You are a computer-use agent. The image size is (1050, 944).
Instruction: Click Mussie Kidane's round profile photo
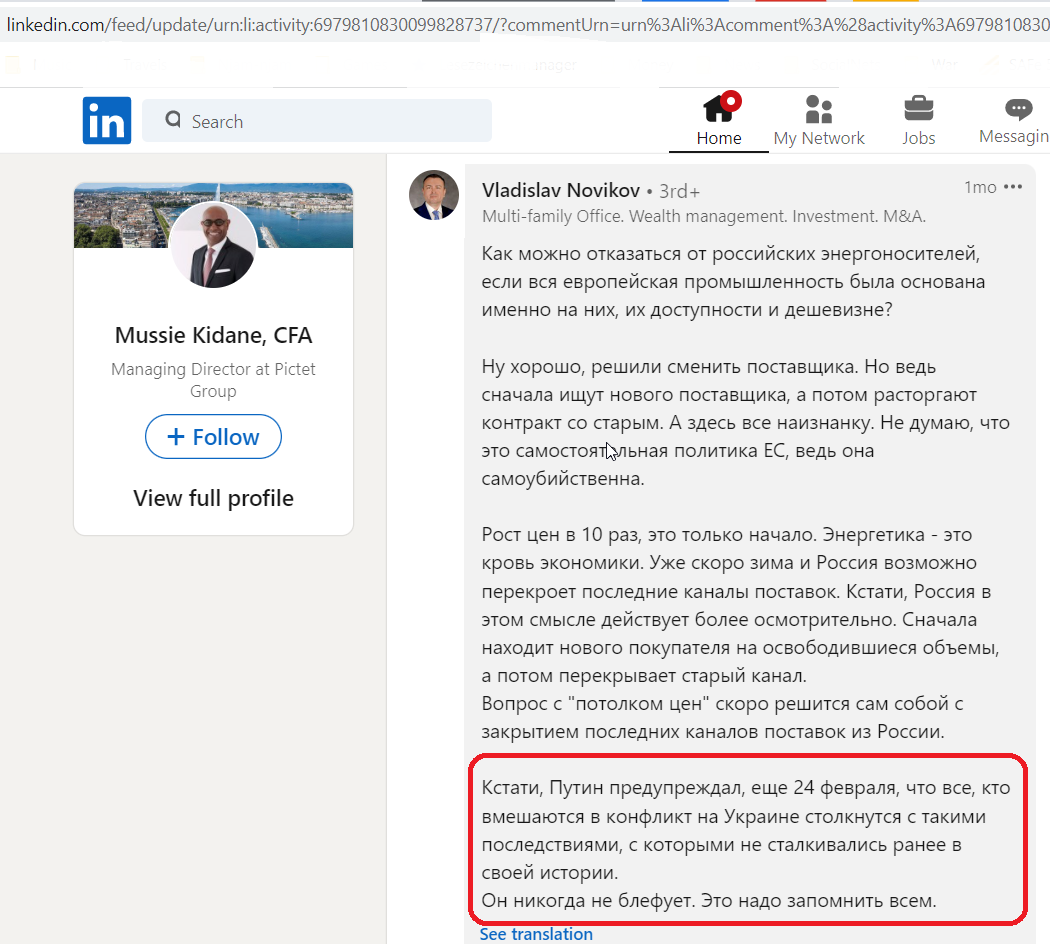point(214,246)
